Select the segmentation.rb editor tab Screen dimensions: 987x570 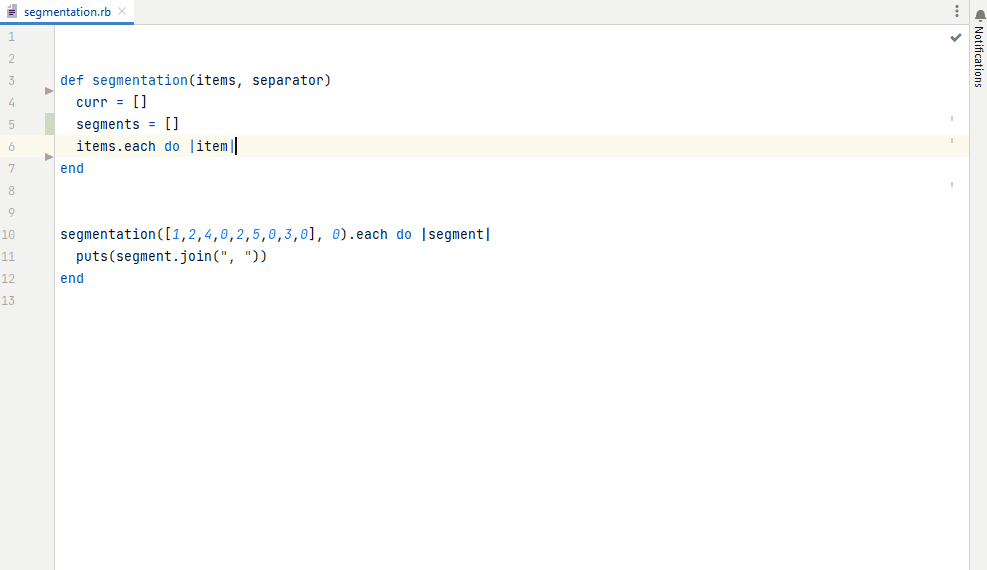pyautogui.click(x=67, y=12)
